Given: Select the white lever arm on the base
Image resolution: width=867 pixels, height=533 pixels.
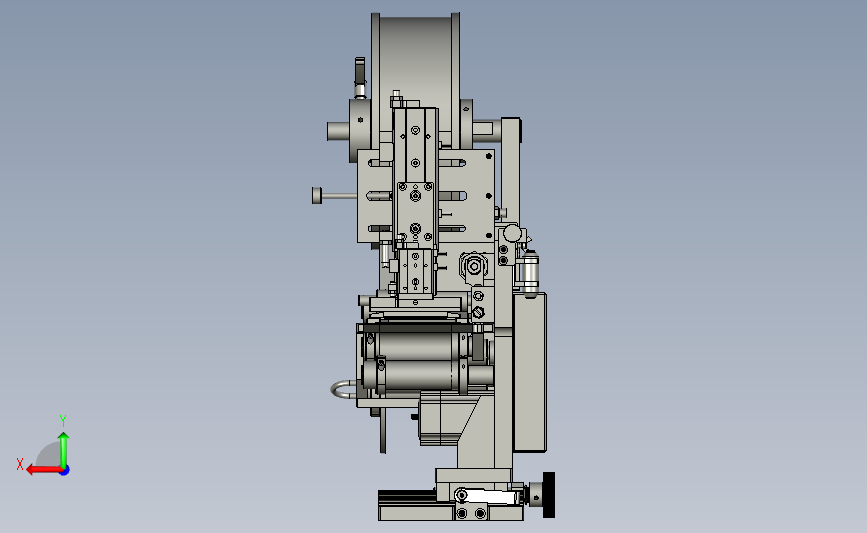Looking at the screenshot, I should [x=488, y=496].
